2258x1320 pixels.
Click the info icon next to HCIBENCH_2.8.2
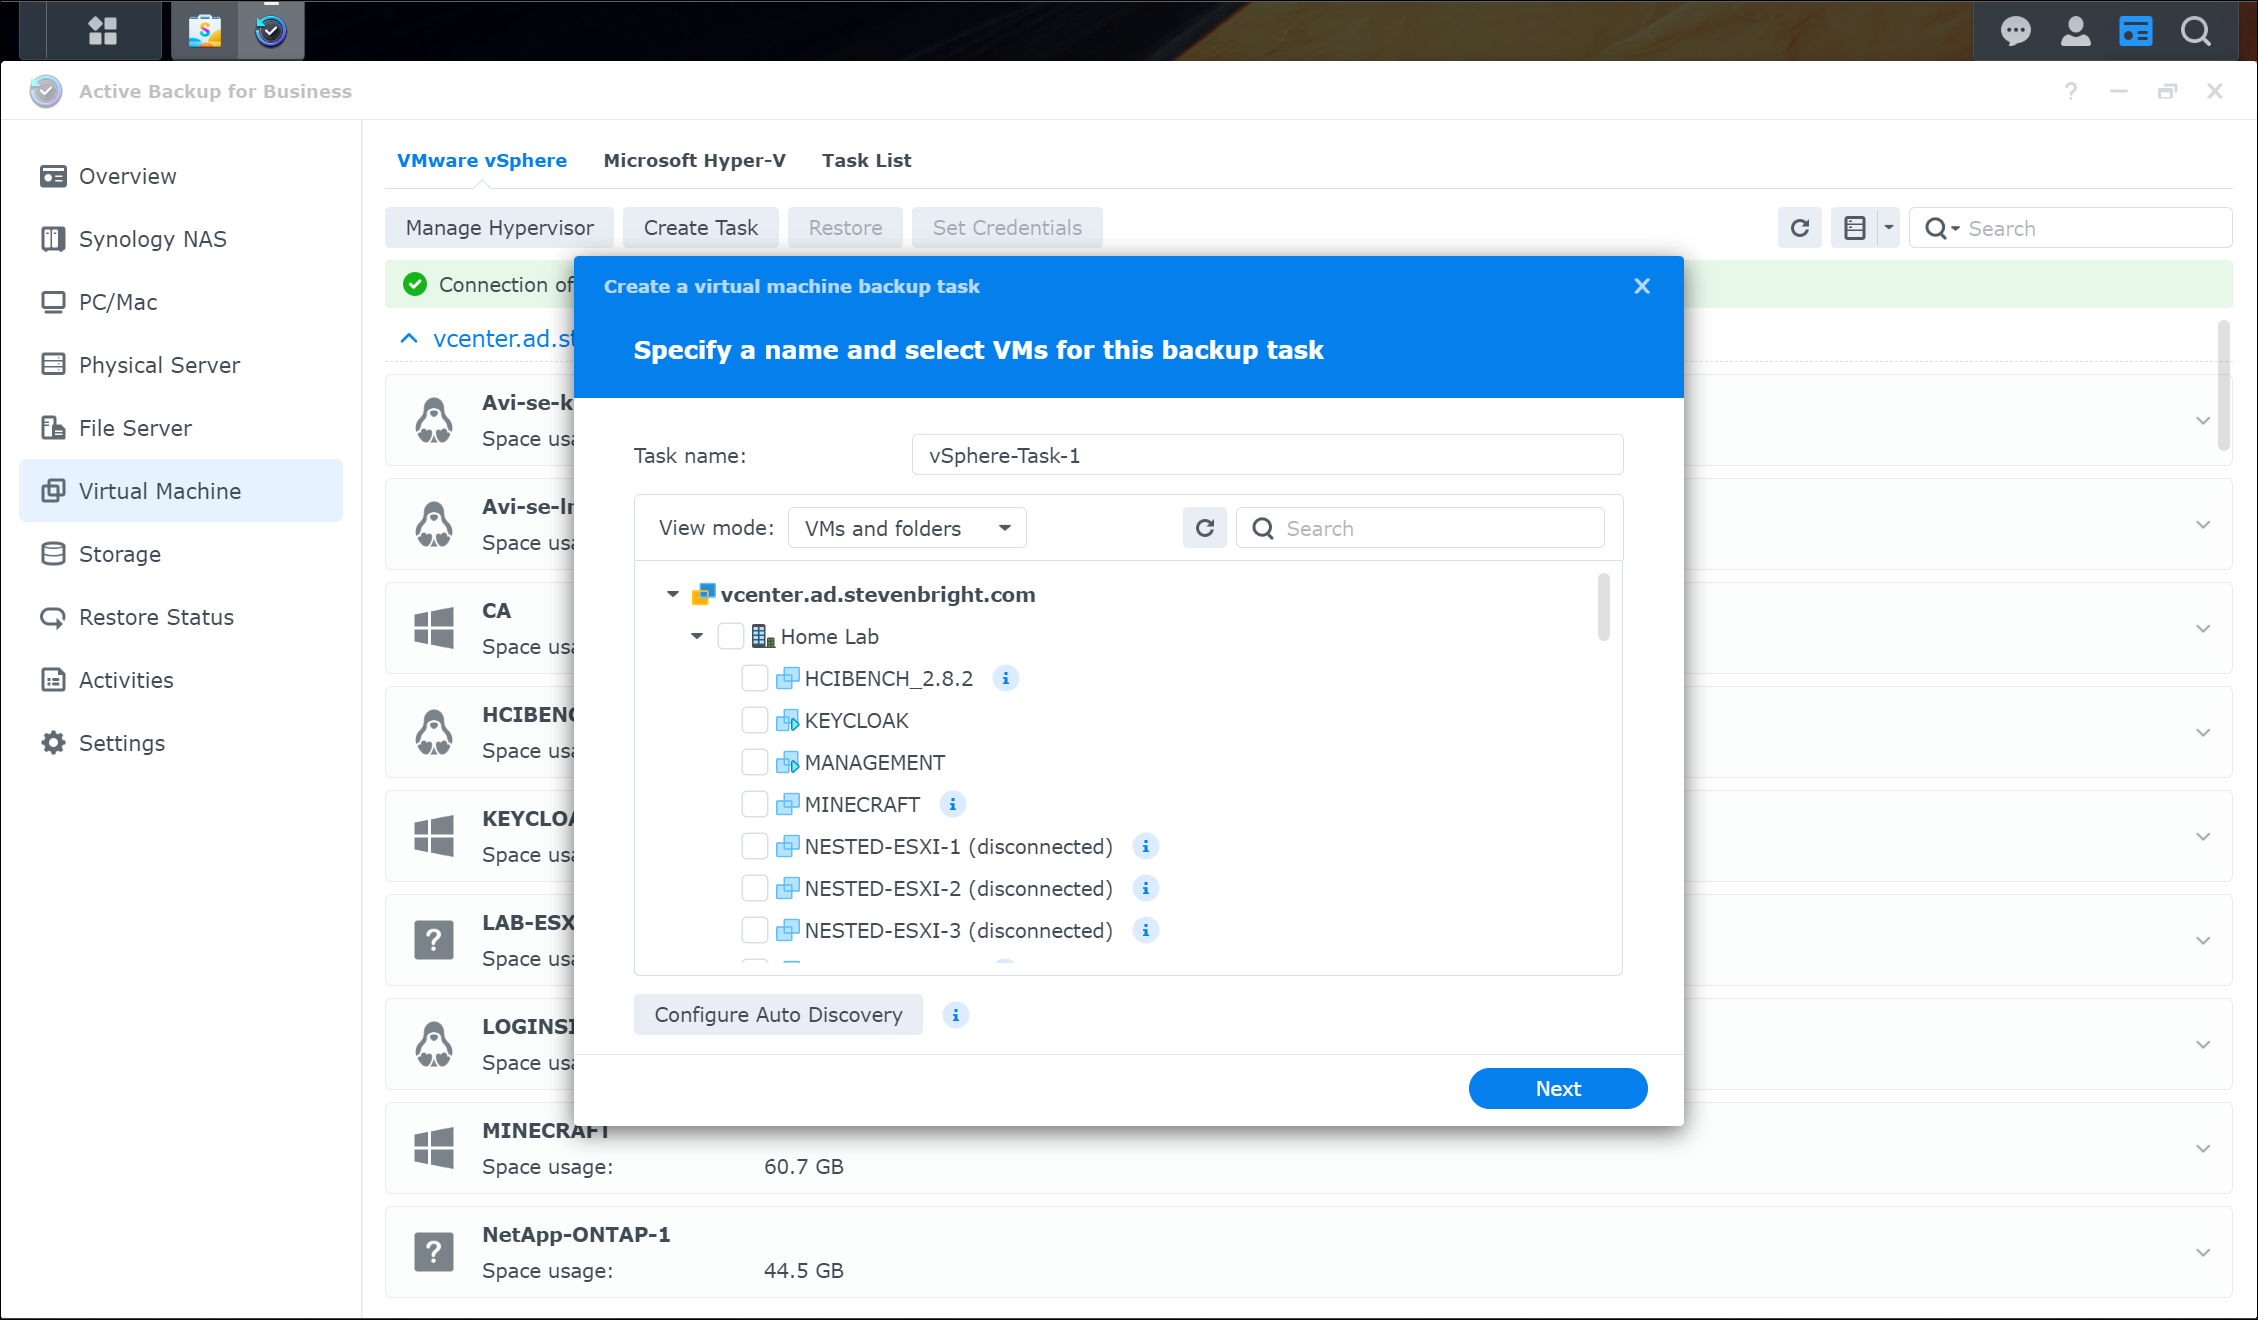[1005, 679]
